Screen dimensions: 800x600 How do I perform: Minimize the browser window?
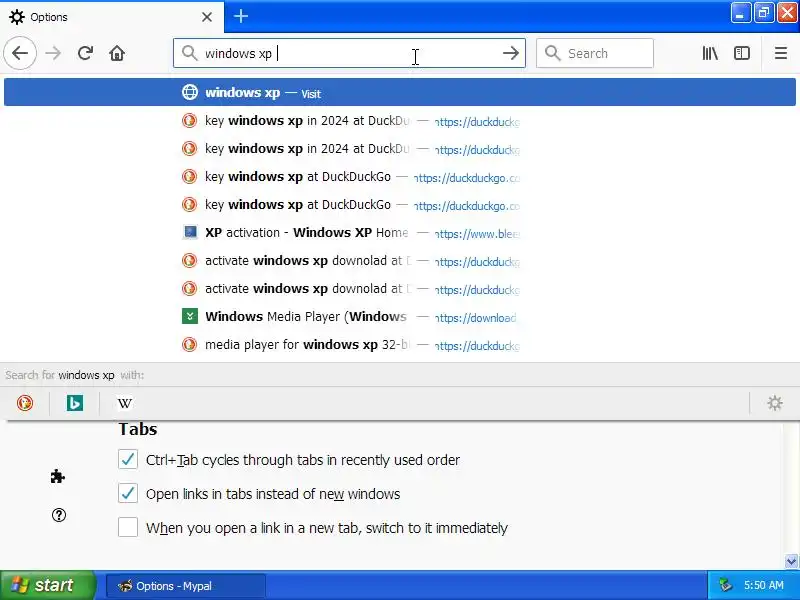(740, 13)
